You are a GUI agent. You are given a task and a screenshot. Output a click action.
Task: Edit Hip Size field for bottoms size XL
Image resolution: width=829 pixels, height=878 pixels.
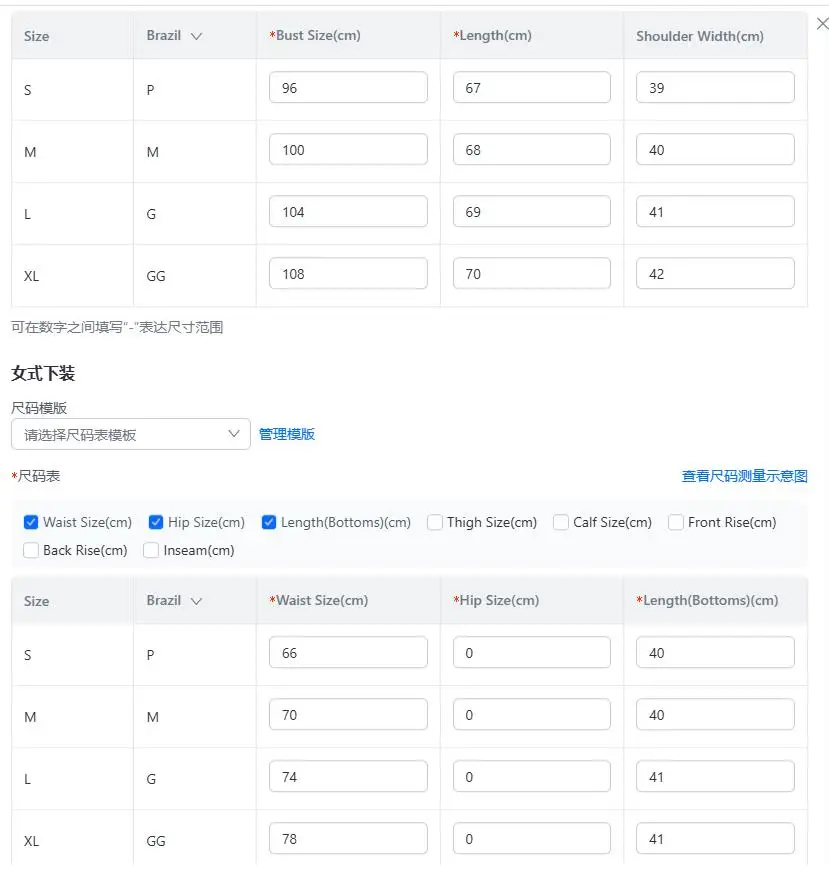[x=532, y=839]
